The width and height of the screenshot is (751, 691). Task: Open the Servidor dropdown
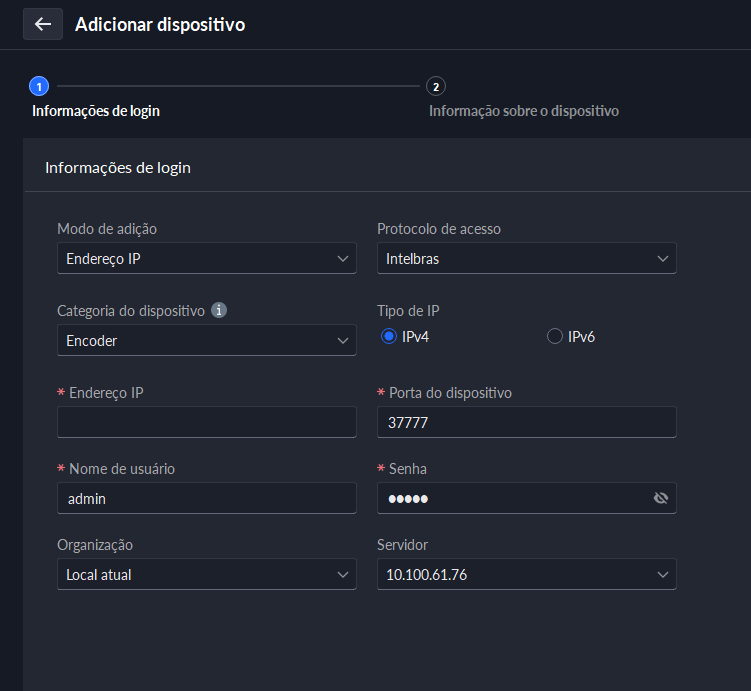(x=526, y=574)
